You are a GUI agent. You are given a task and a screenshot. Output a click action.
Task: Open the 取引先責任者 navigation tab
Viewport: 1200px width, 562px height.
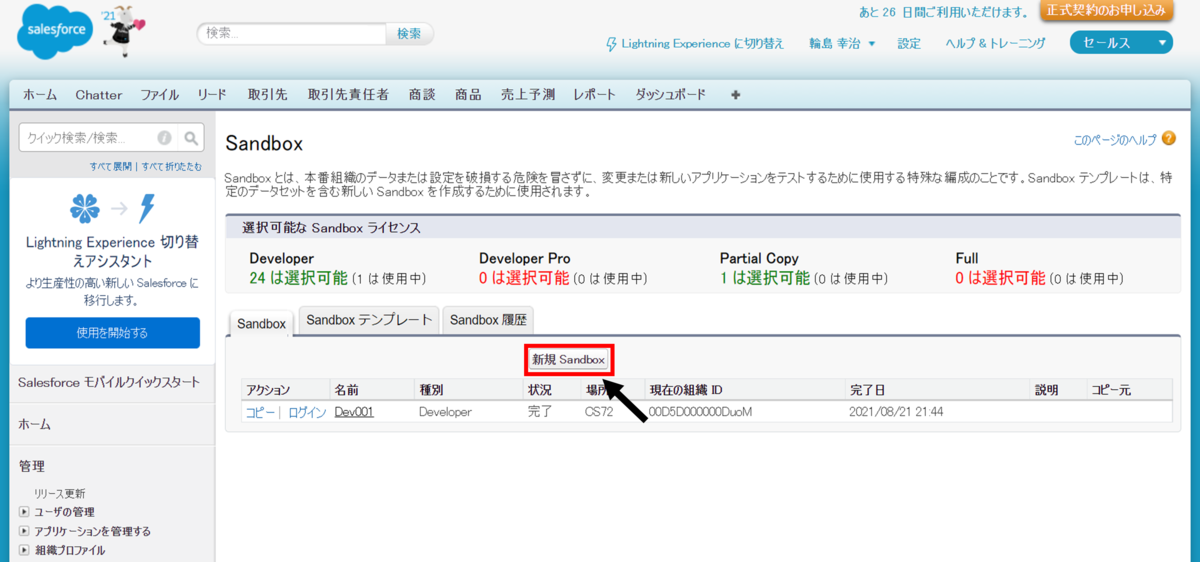click(x=348, y=95)
